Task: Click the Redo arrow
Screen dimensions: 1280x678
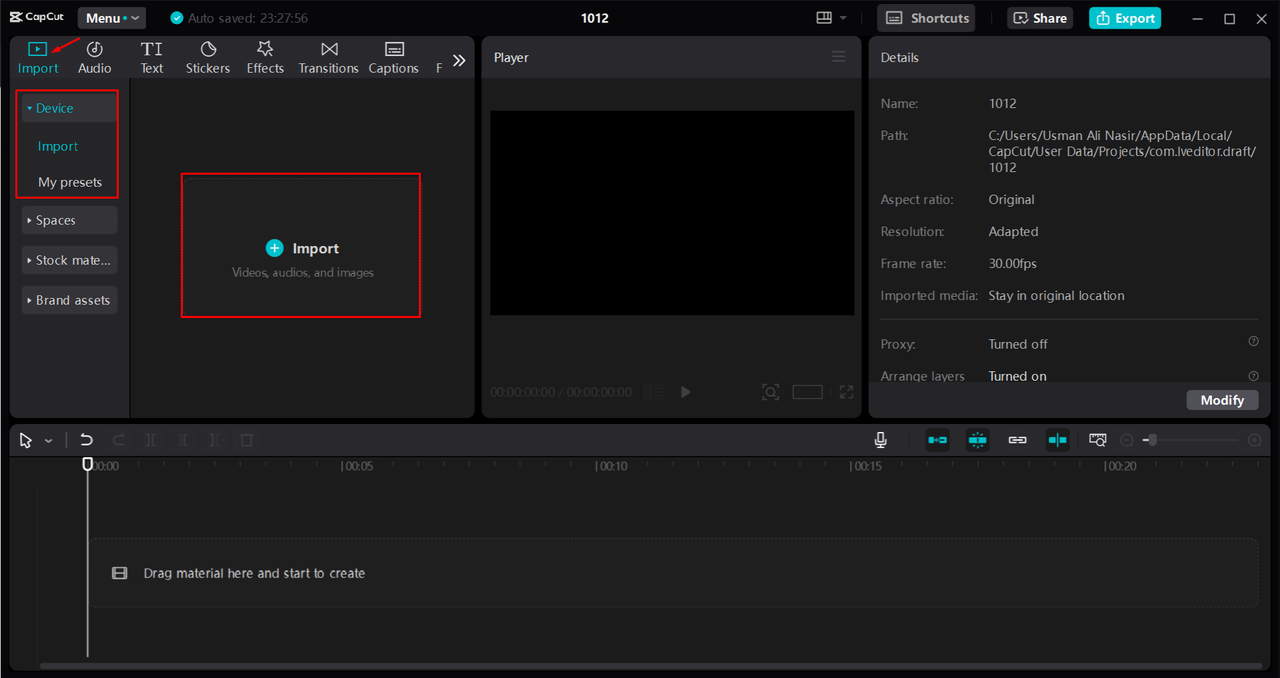Action: click(119, 440)
